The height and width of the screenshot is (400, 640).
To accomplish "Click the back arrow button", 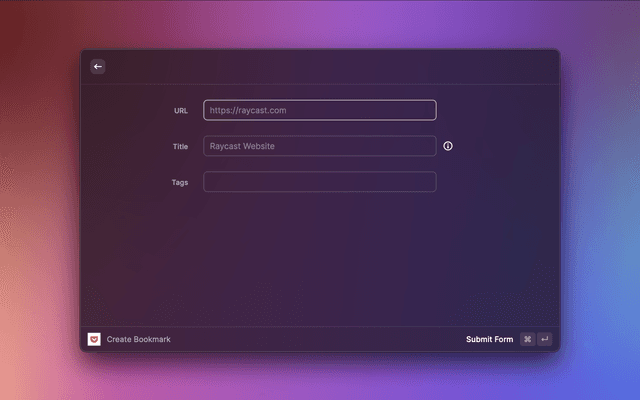I will 98,66.
